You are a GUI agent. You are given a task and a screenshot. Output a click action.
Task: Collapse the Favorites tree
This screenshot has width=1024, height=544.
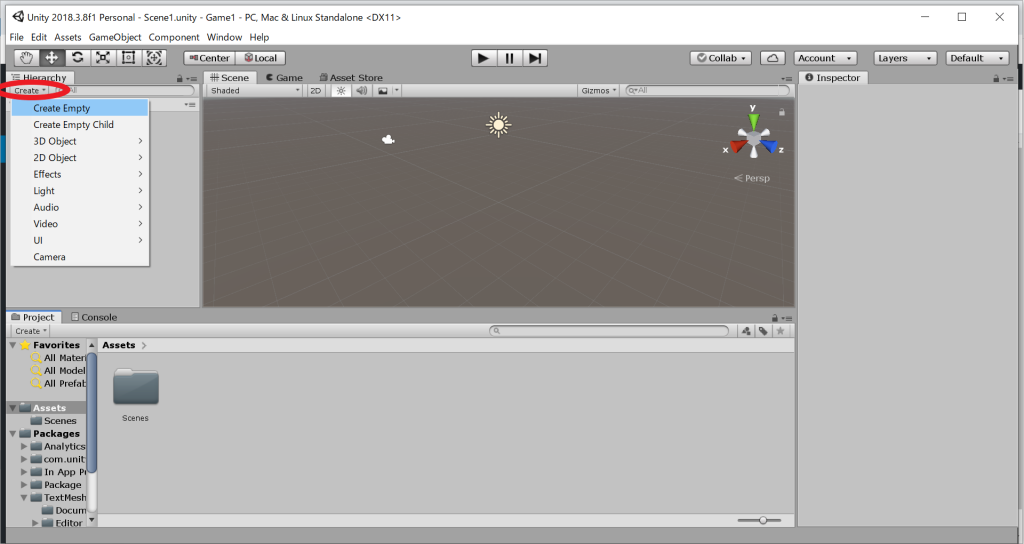pos(13,345)
